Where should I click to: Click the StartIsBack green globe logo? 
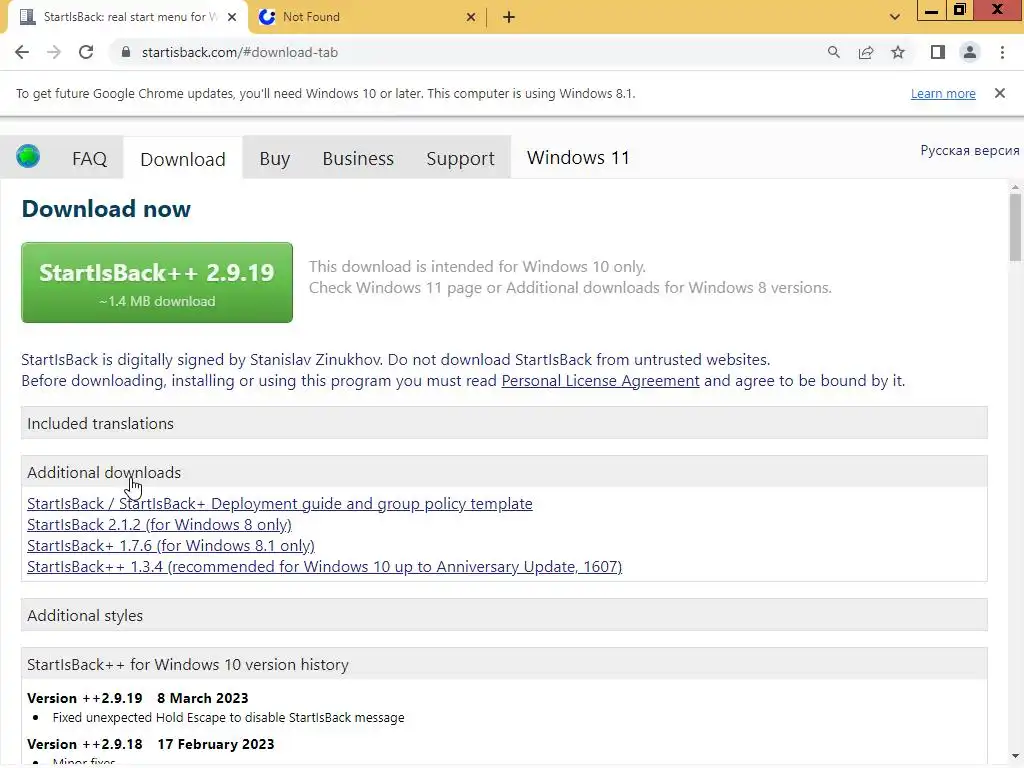coord(28,157)
